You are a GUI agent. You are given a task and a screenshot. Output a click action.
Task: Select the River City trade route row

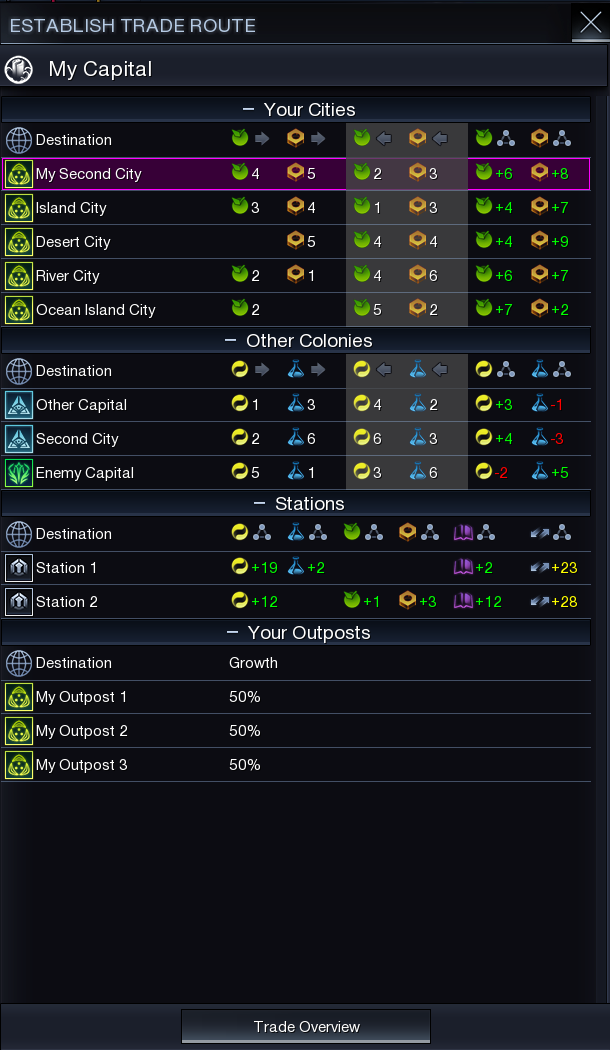(x=296, y=276)
